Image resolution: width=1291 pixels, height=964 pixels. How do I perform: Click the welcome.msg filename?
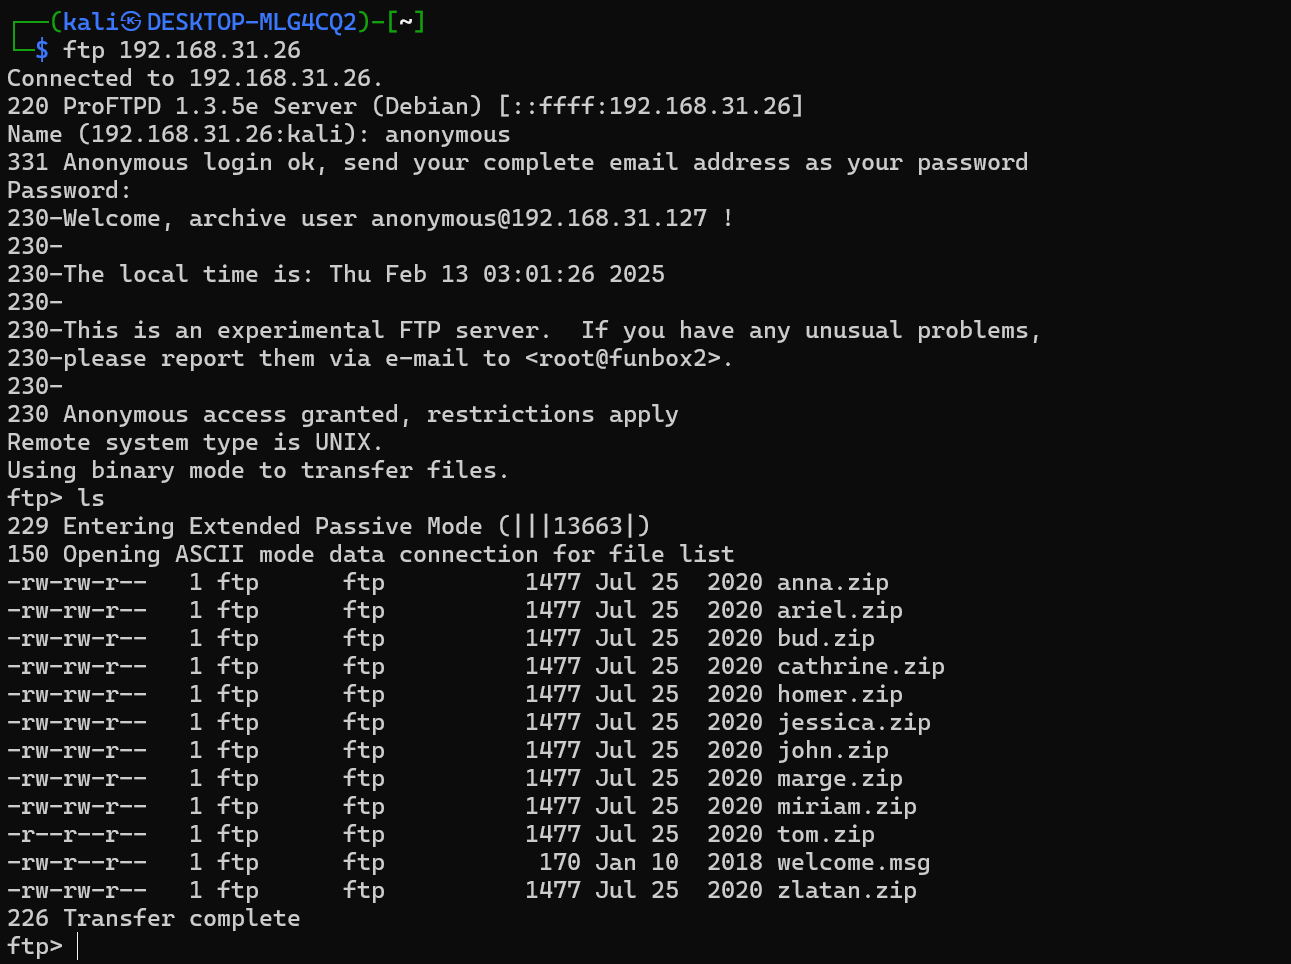pos(853,862)
